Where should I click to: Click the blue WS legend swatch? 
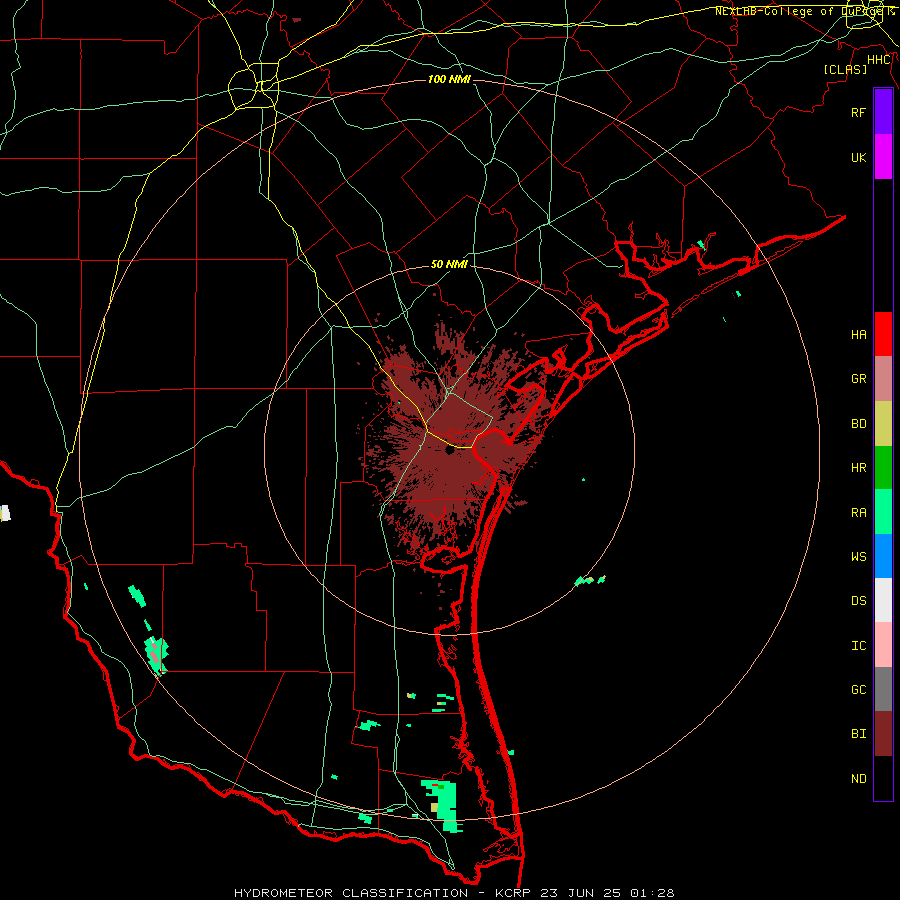[x=883, y=556]
